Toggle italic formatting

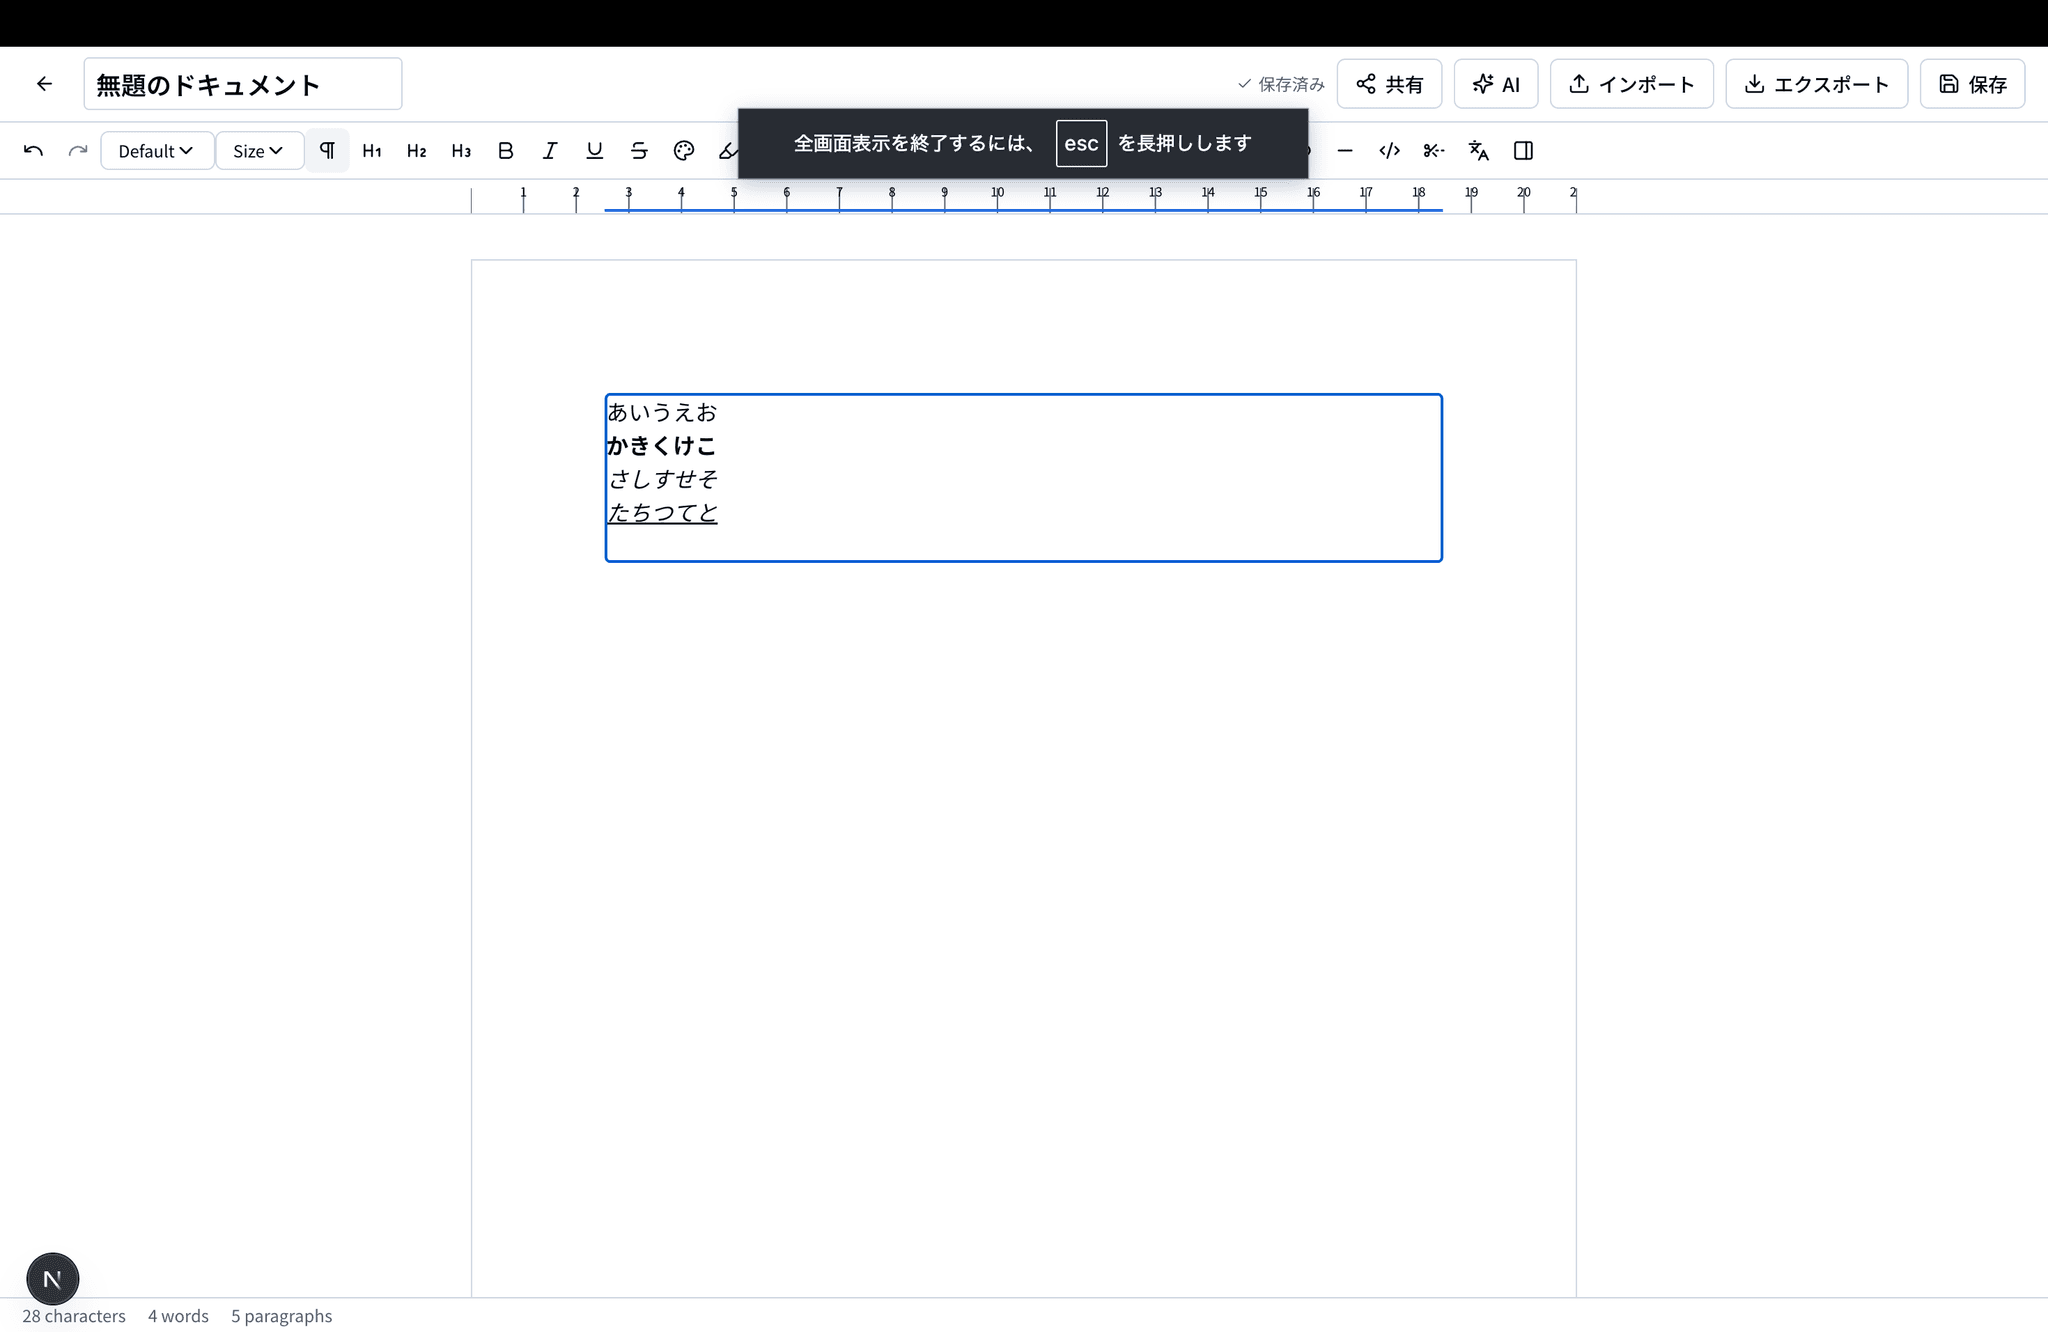pyautogui.click(x=550, y=151)
